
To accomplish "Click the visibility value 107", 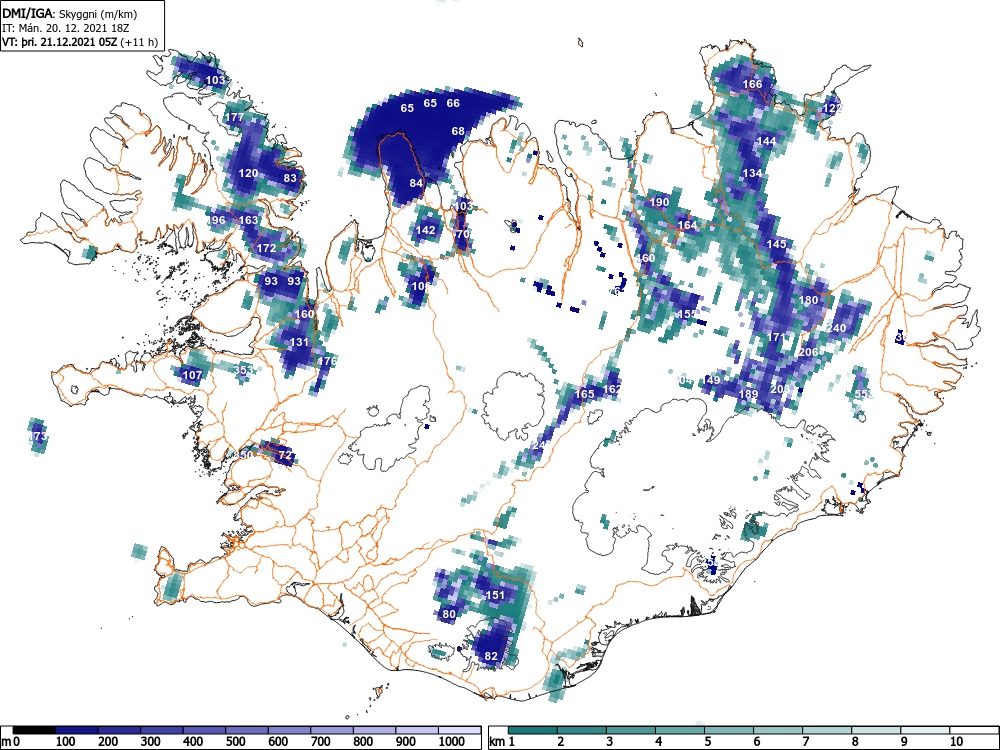I will (x=193, y=375).
